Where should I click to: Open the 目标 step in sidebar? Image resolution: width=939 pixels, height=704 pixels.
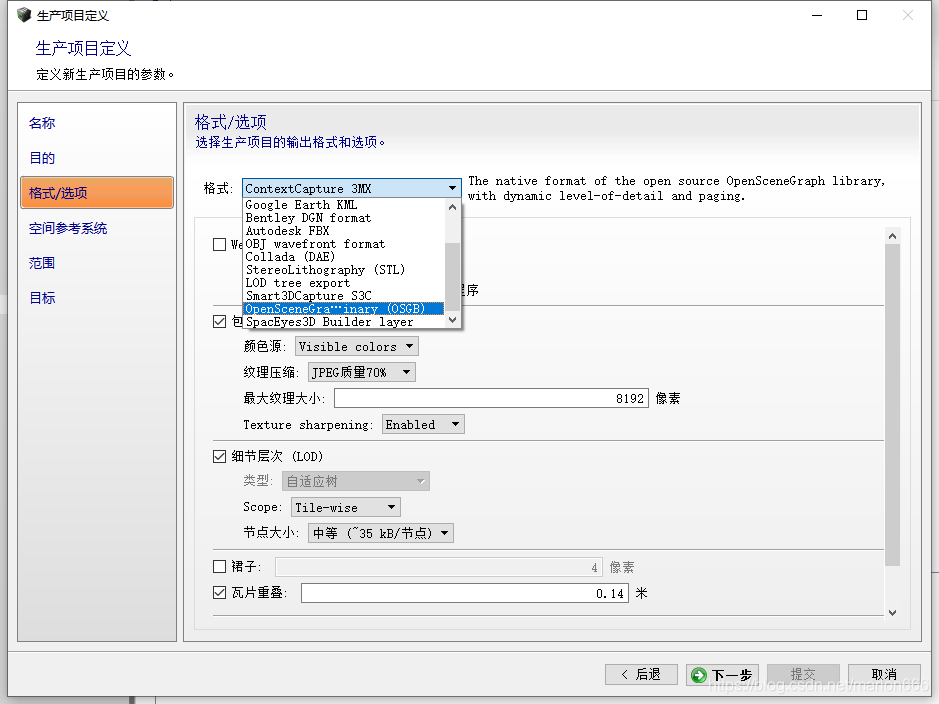pyautogui.click(x=42, y=298)
